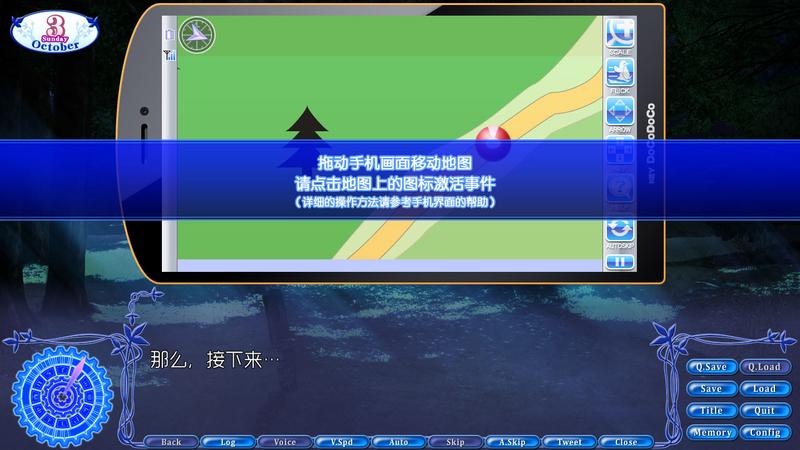The image size is (800, 450).
Task: Open the Save menu
Action: click(x=711, y=389)
